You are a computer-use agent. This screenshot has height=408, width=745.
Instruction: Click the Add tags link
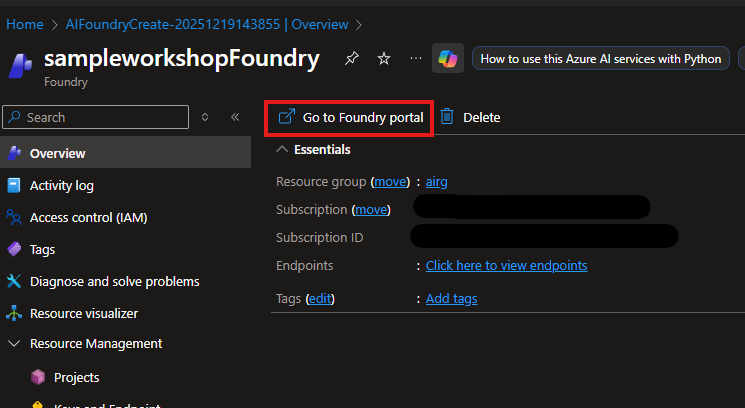[x=451, y=298]
